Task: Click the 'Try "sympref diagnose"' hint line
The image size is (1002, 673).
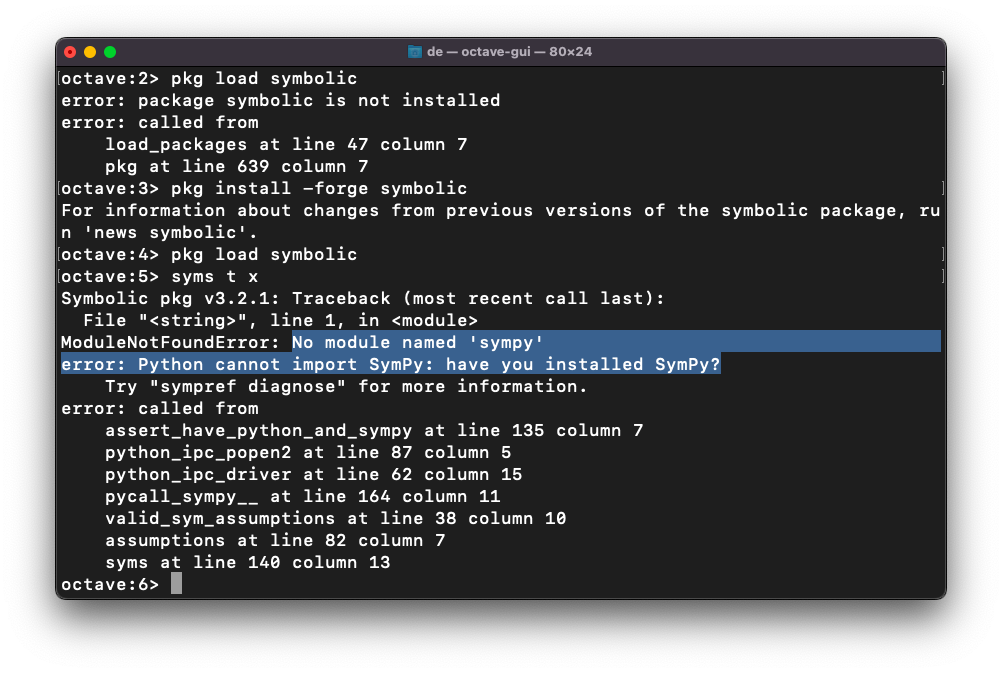Action: point(346,387)
